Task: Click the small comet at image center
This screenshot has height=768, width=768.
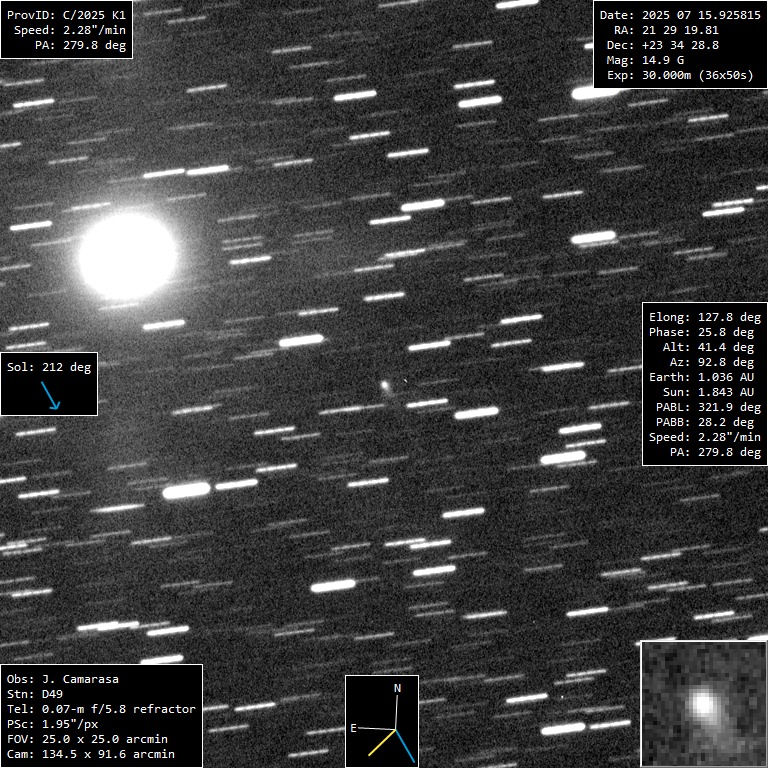Action: (x=386, y=386)
